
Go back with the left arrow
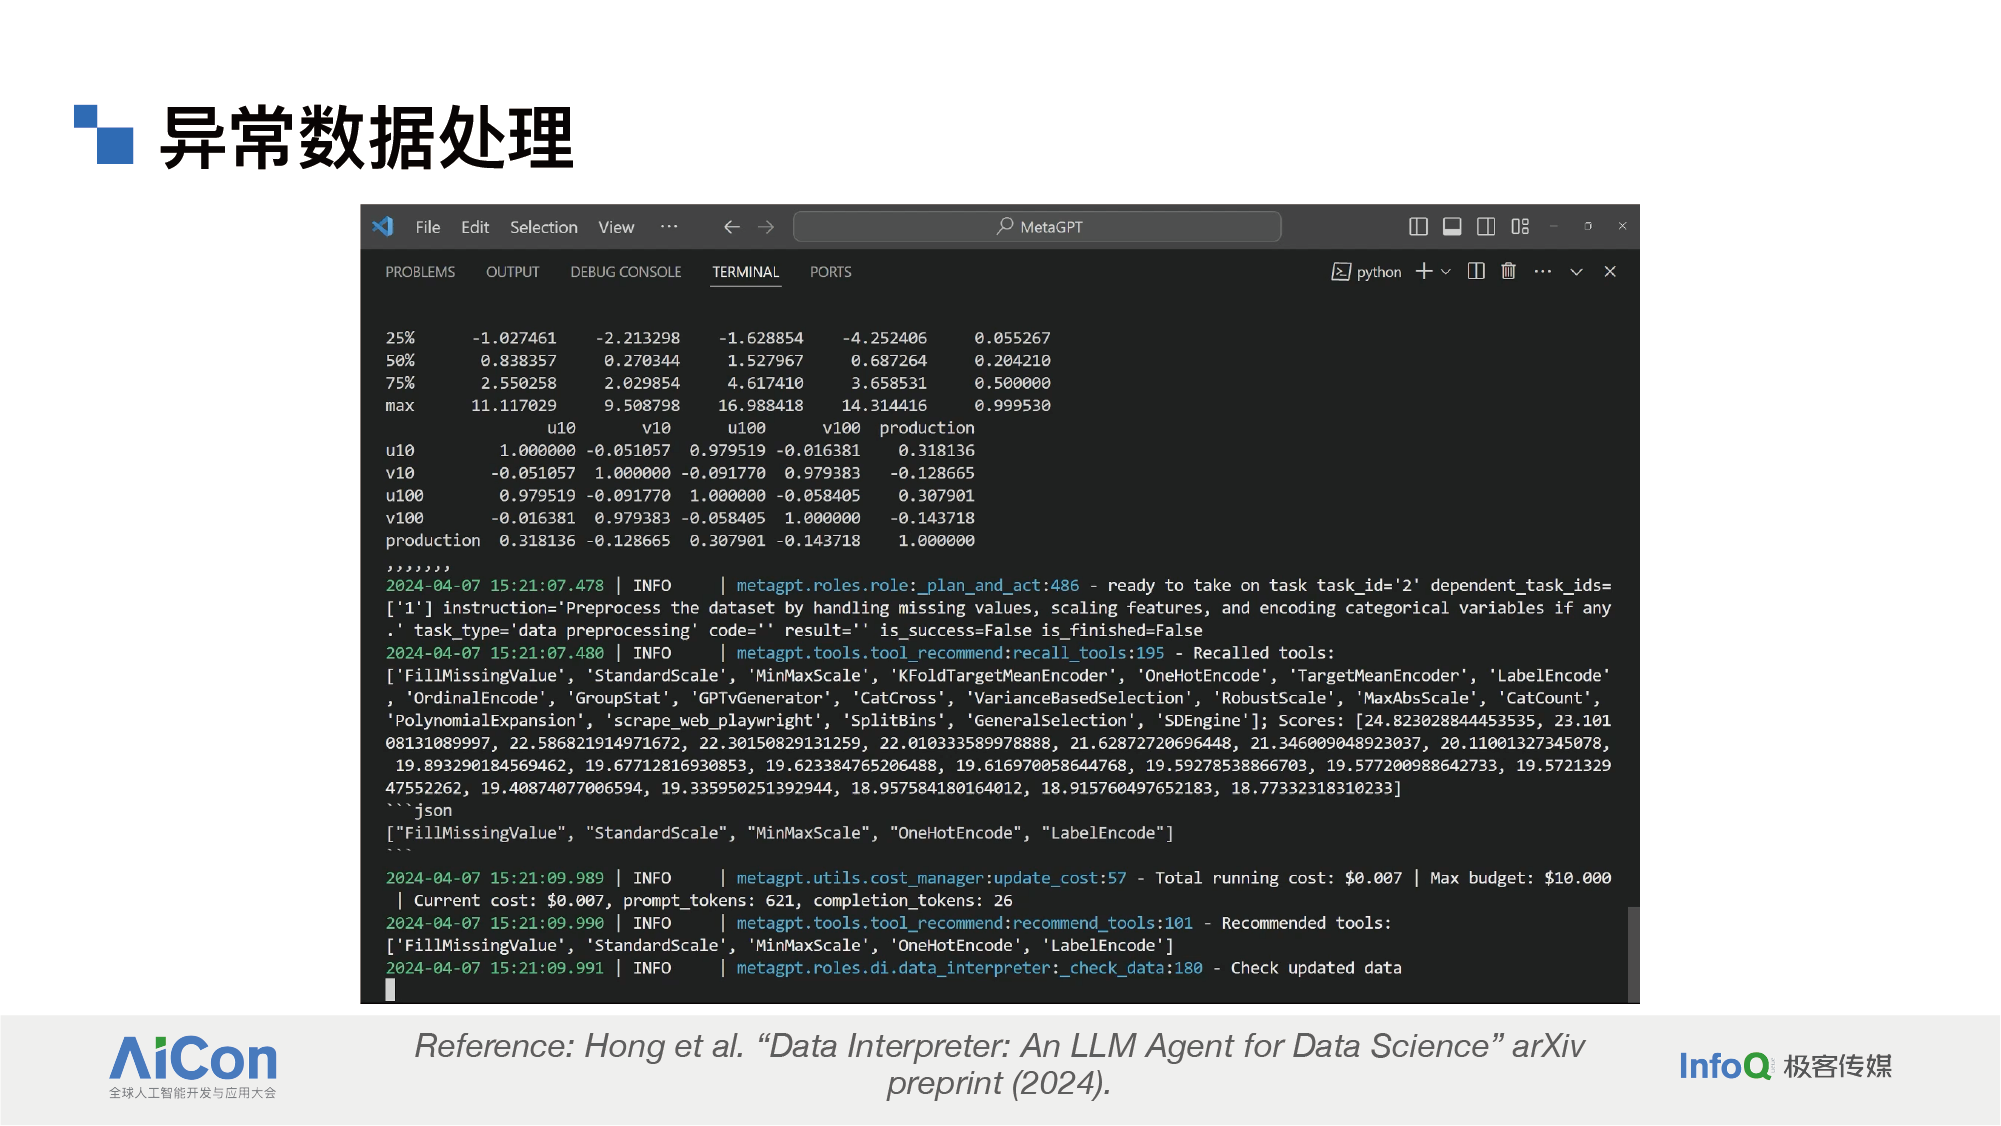[732, 227]
